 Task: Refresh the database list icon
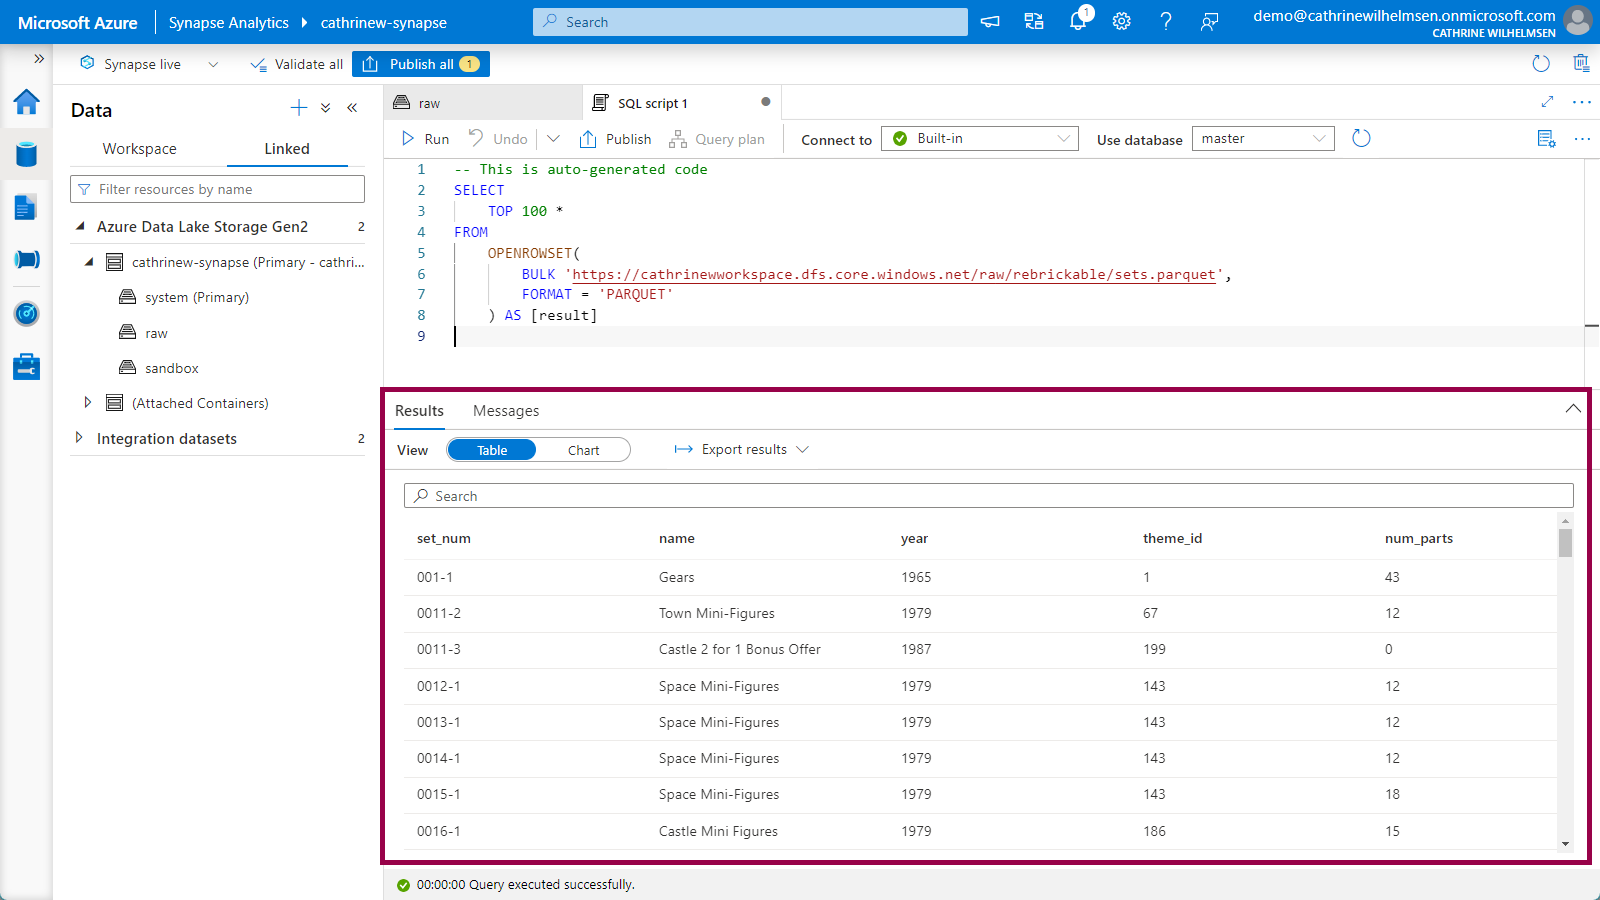pos(1361,139)
